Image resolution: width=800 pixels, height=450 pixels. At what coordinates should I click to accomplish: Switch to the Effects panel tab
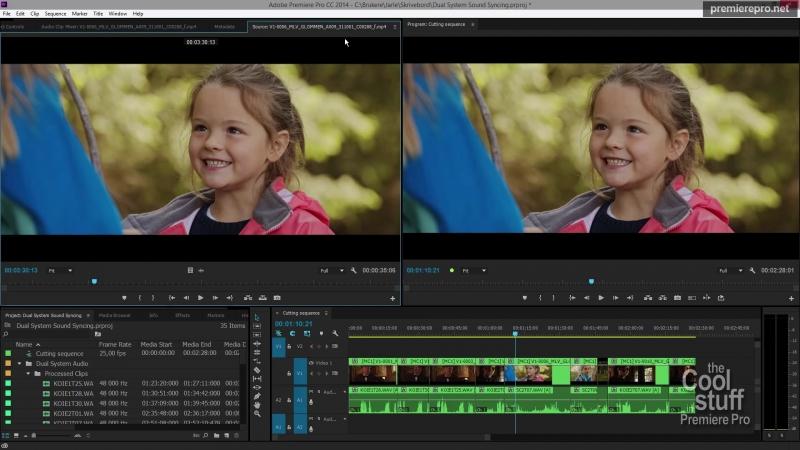click(x=183, y=315)
